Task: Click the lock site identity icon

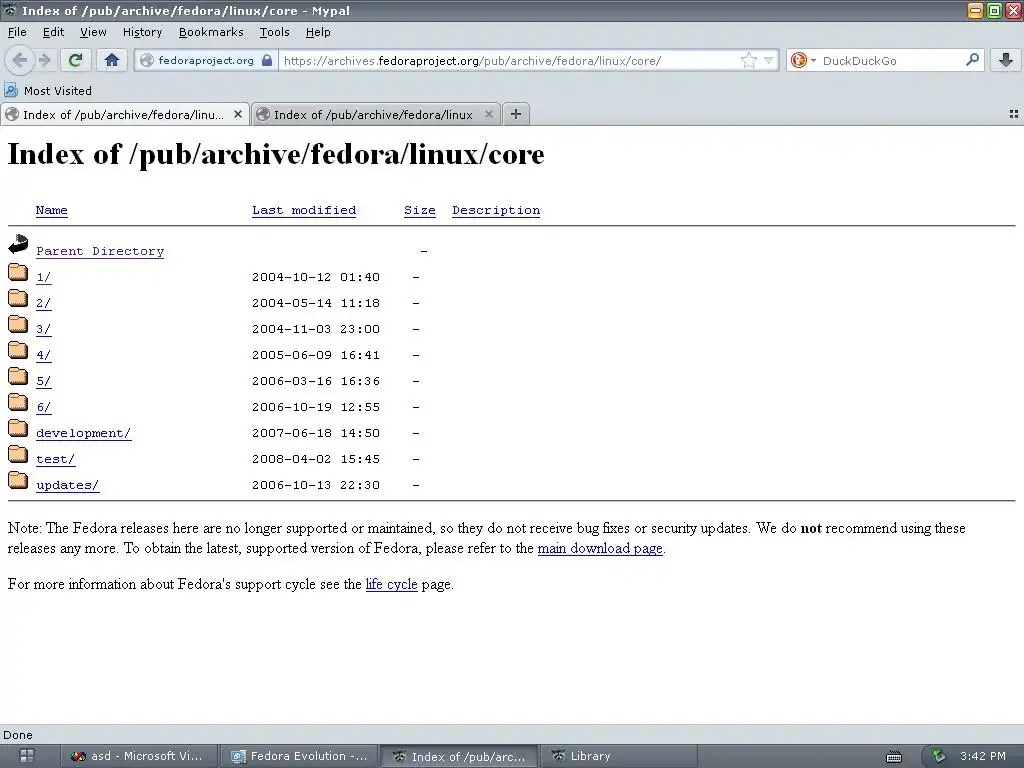Action: 266,61
